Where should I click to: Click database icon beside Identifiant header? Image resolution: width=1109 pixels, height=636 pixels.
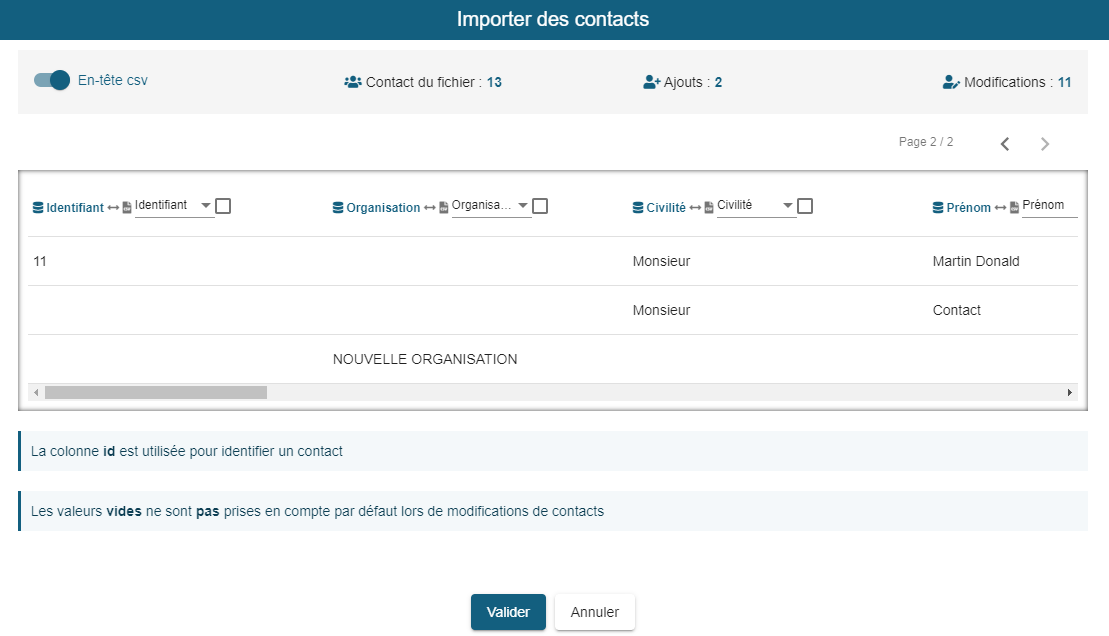point(38,208)
